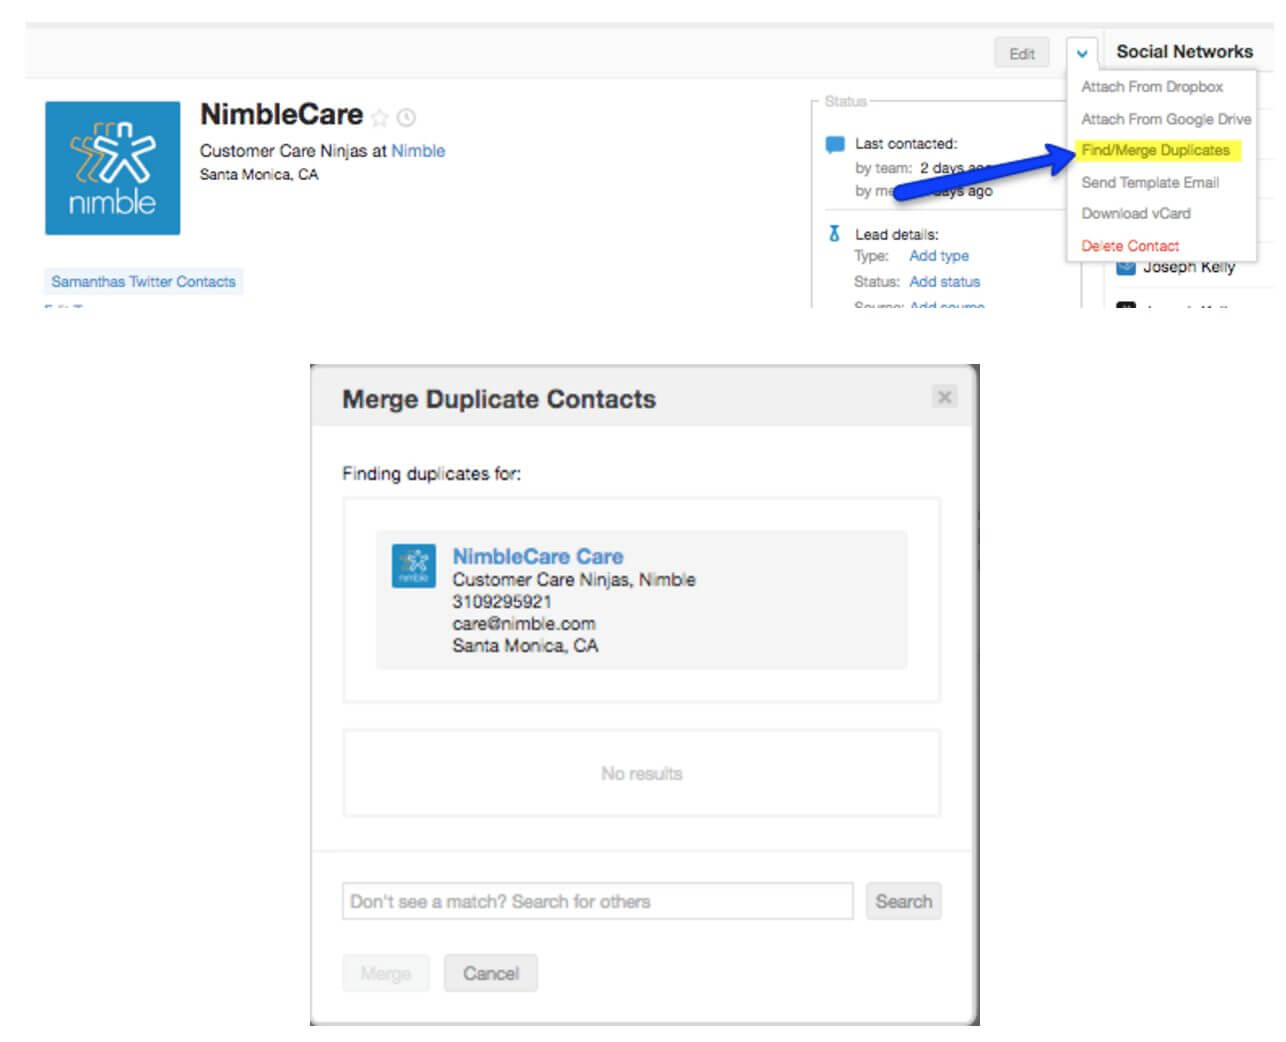This screenshot has height=1042, width=1286.
Task: Focus the 'Search for others' input field
Action: [597, 901]
